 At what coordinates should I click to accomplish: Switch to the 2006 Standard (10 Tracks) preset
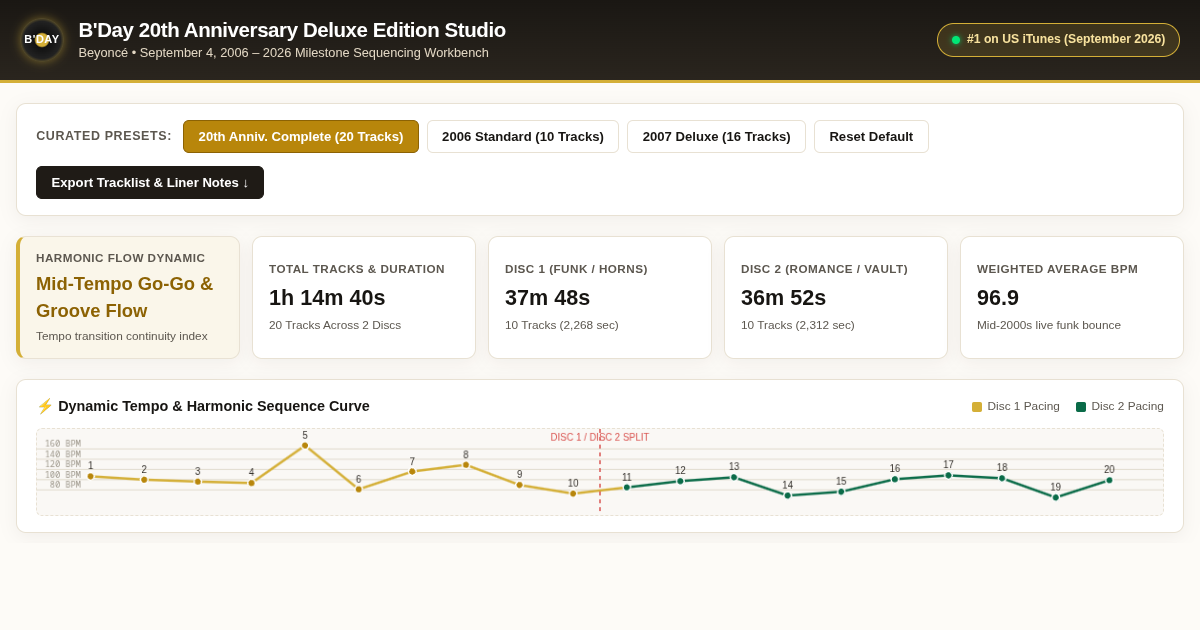[x=523, y=137]
